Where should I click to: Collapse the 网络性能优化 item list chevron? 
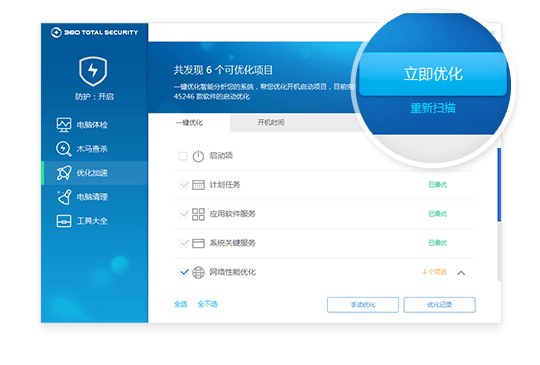point(461,273)
